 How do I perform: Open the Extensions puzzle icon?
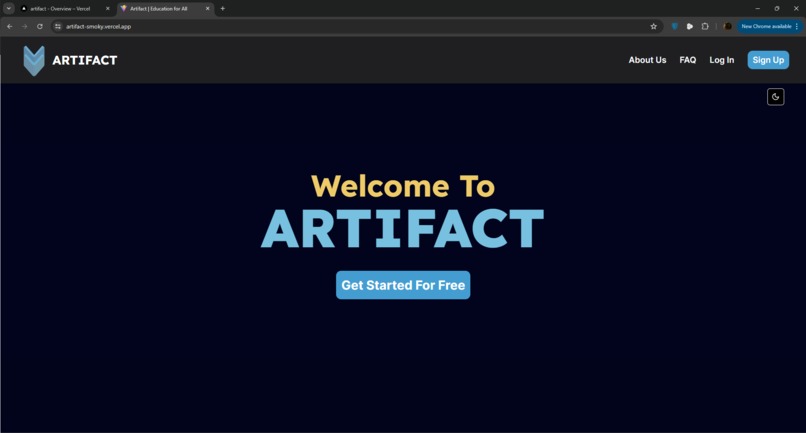(705, 26)
